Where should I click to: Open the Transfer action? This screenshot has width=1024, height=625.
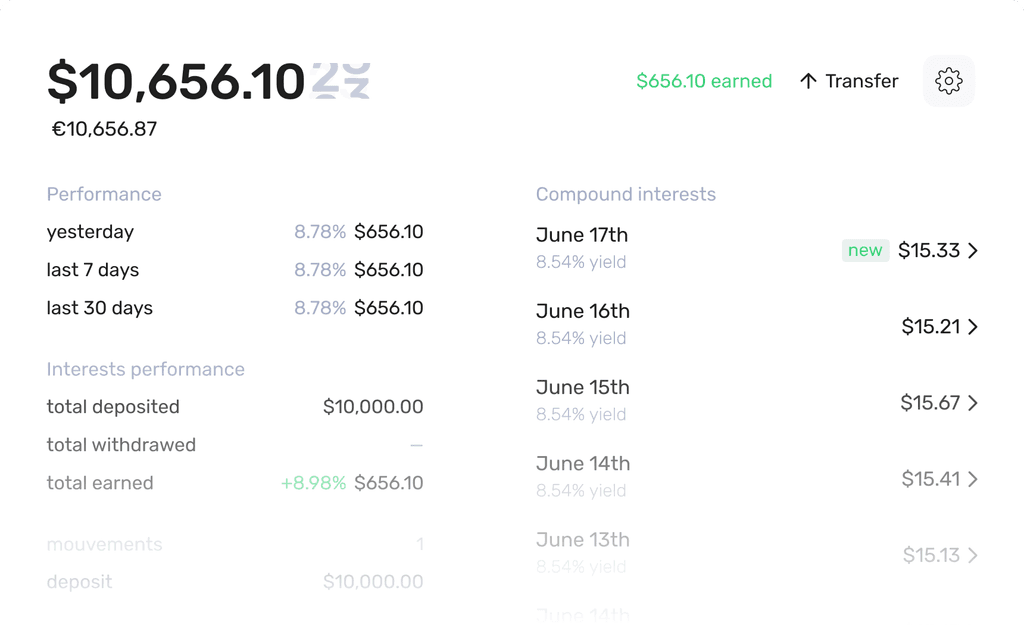(x=849, y=81)
